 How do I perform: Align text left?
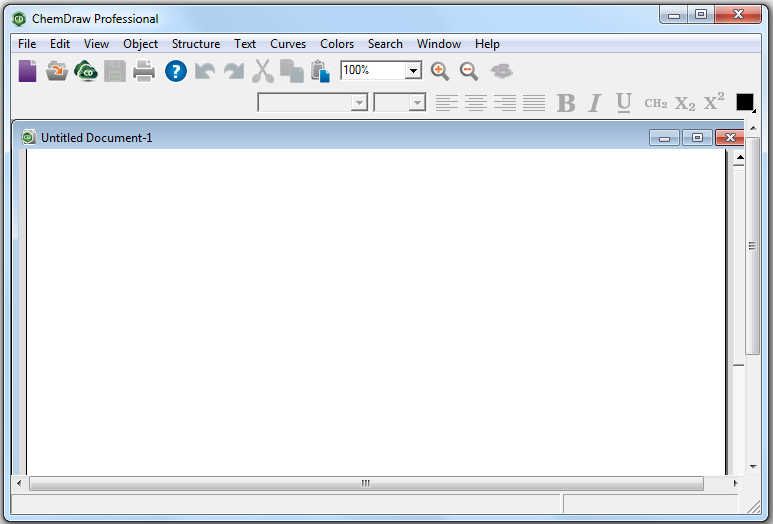coord(447,103)
